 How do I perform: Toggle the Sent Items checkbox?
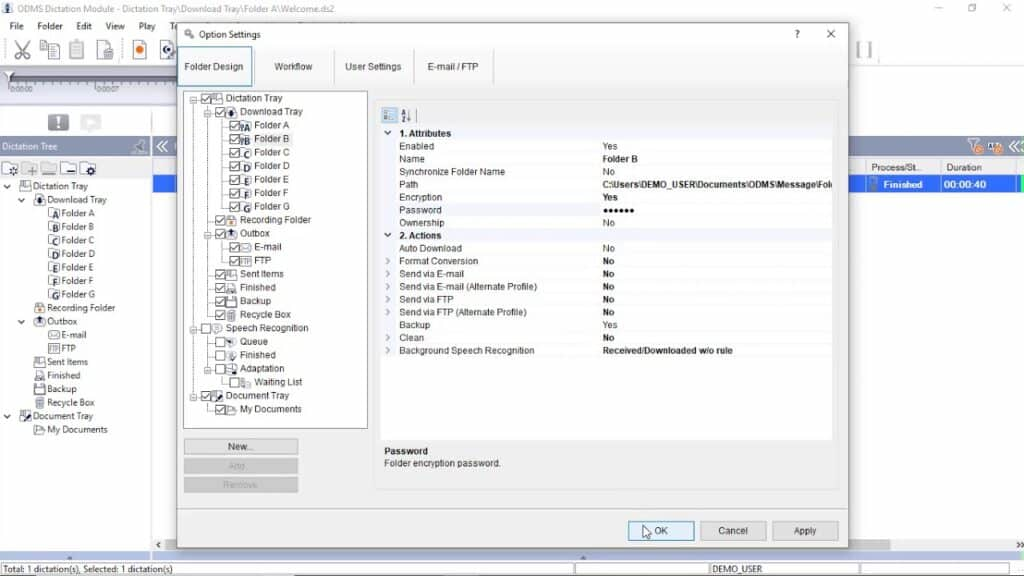pyautogui.click(x=220, y=274)
